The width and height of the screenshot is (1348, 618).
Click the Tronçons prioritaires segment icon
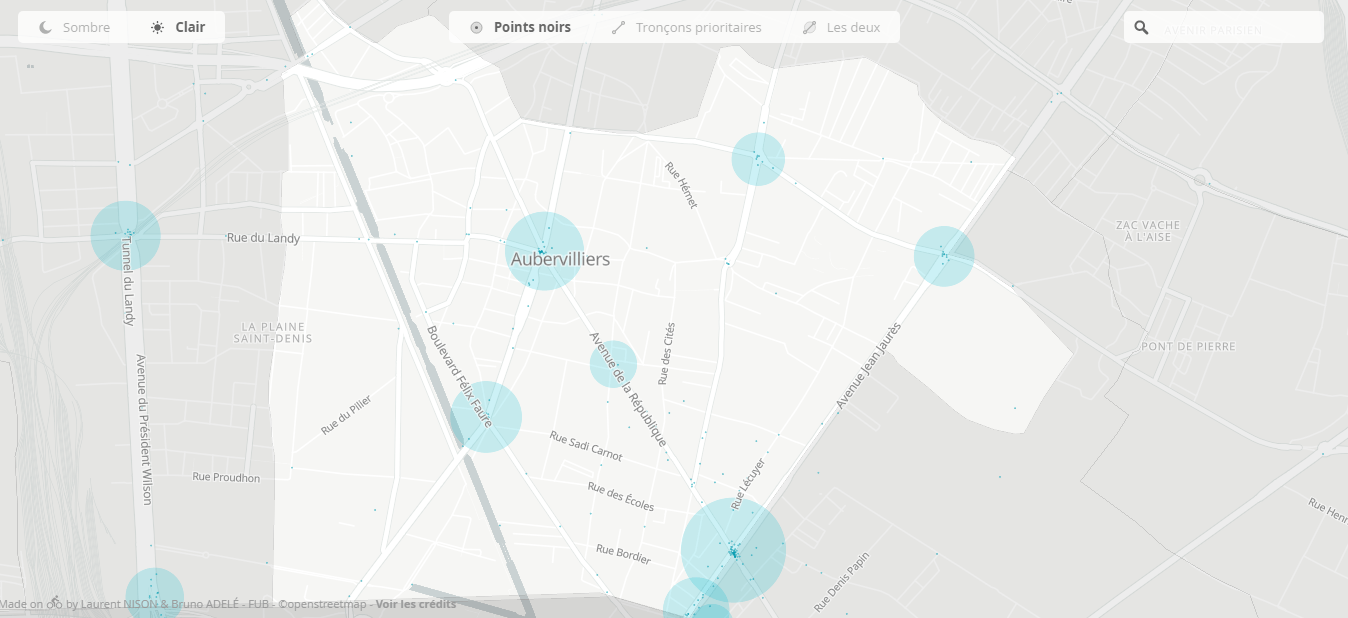(x=618, y=28)
